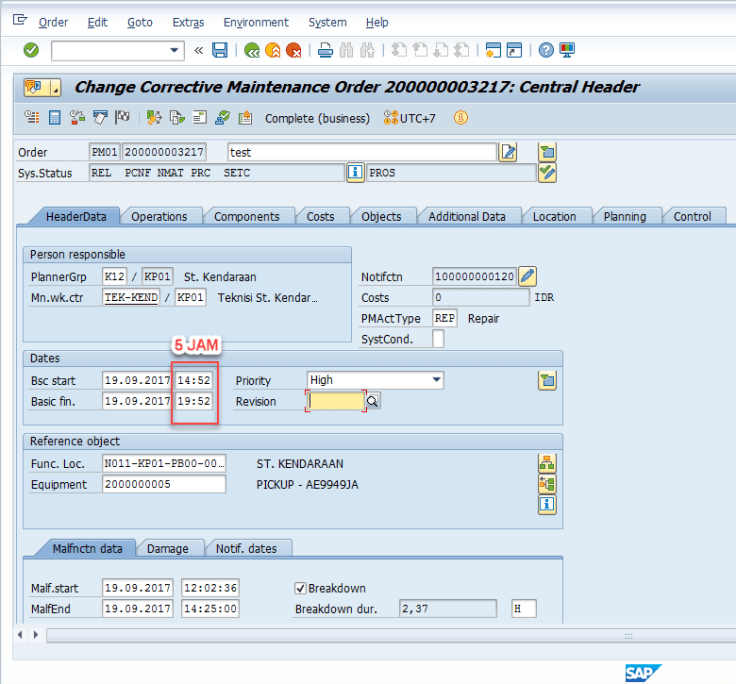Viewport: 736px width, 684px height.
Task: Click the UTC+7 time zone button
Action: coord(410,118)
